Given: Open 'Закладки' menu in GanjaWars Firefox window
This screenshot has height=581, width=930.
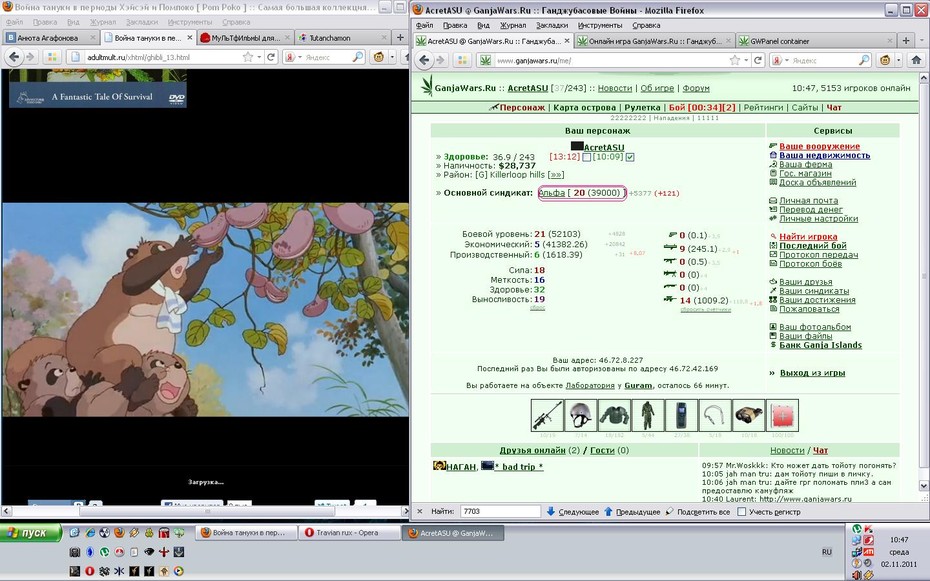Looking at the screenshot, I should 552,25.
